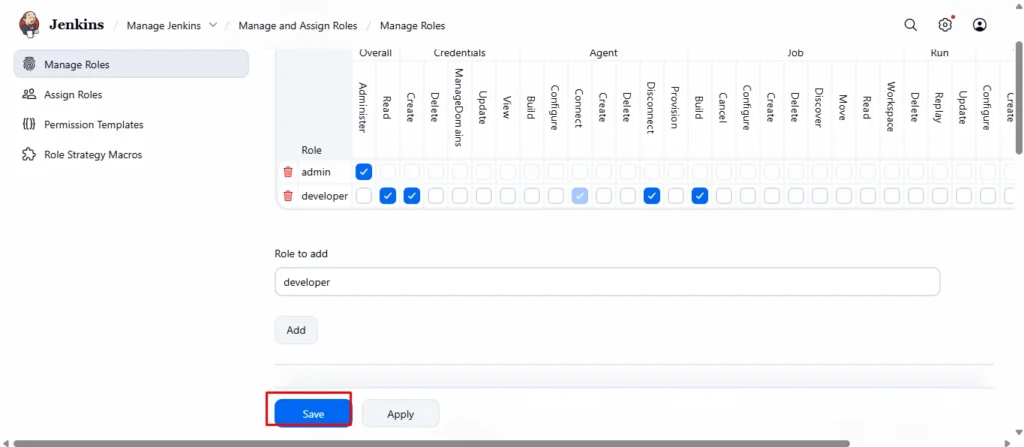This screenshot has height=447, width=1024.
Task: Delete the admin role using trash icon
Action: [288, 172]
